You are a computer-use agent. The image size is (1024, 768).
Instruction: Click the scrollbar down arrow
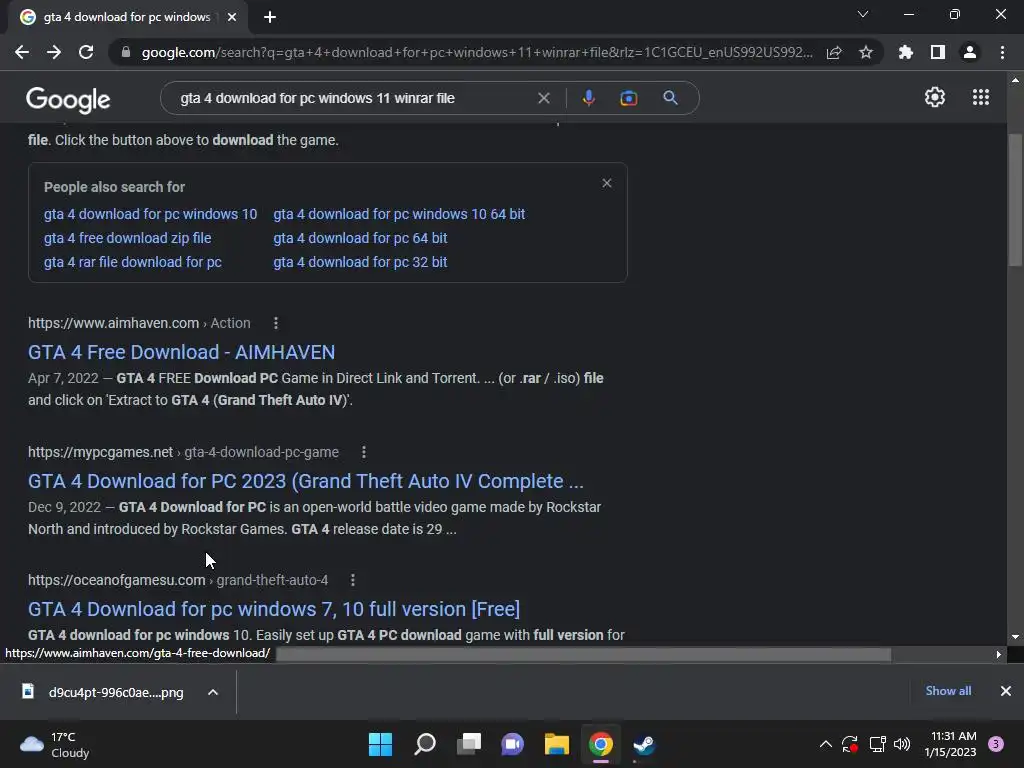[x=1015, y=637]
